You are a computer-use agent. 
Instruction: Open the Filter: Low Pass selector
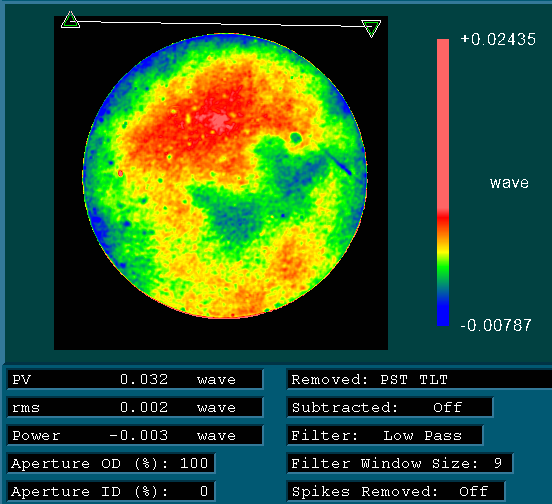click(x=385, y=436)
